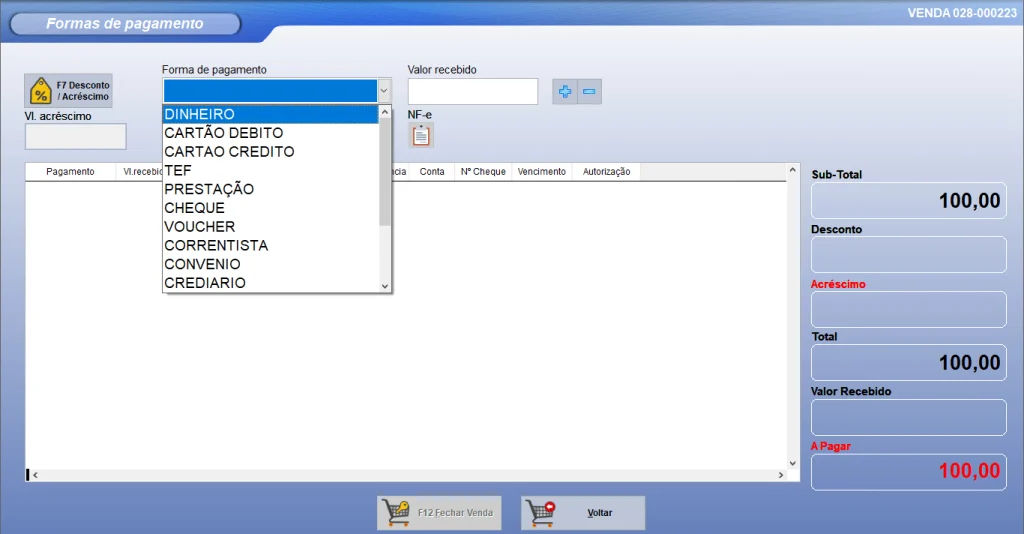Click the Vencimento column header
1024x534 pixels.
[x=541, y=172]
